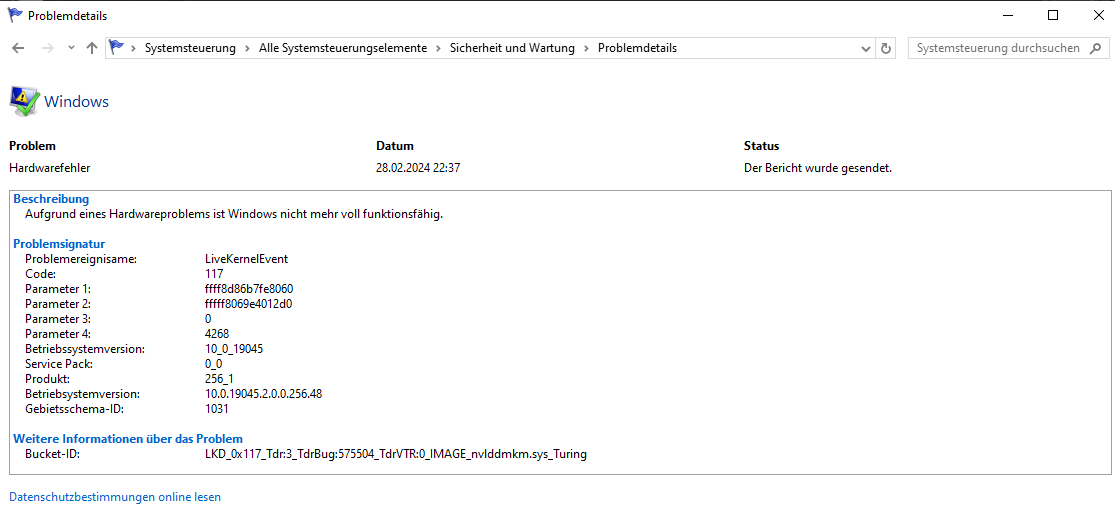Click the Problemsignatur section heading
Image resolution: width=1115 pixels, height=514 pixels.
[59, 244]
